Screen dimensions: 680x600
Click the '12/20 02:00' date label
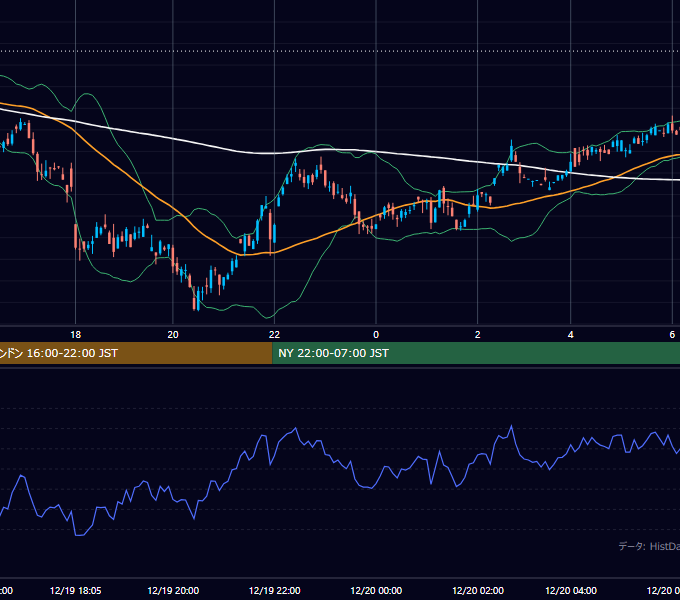tap(478, 590)
